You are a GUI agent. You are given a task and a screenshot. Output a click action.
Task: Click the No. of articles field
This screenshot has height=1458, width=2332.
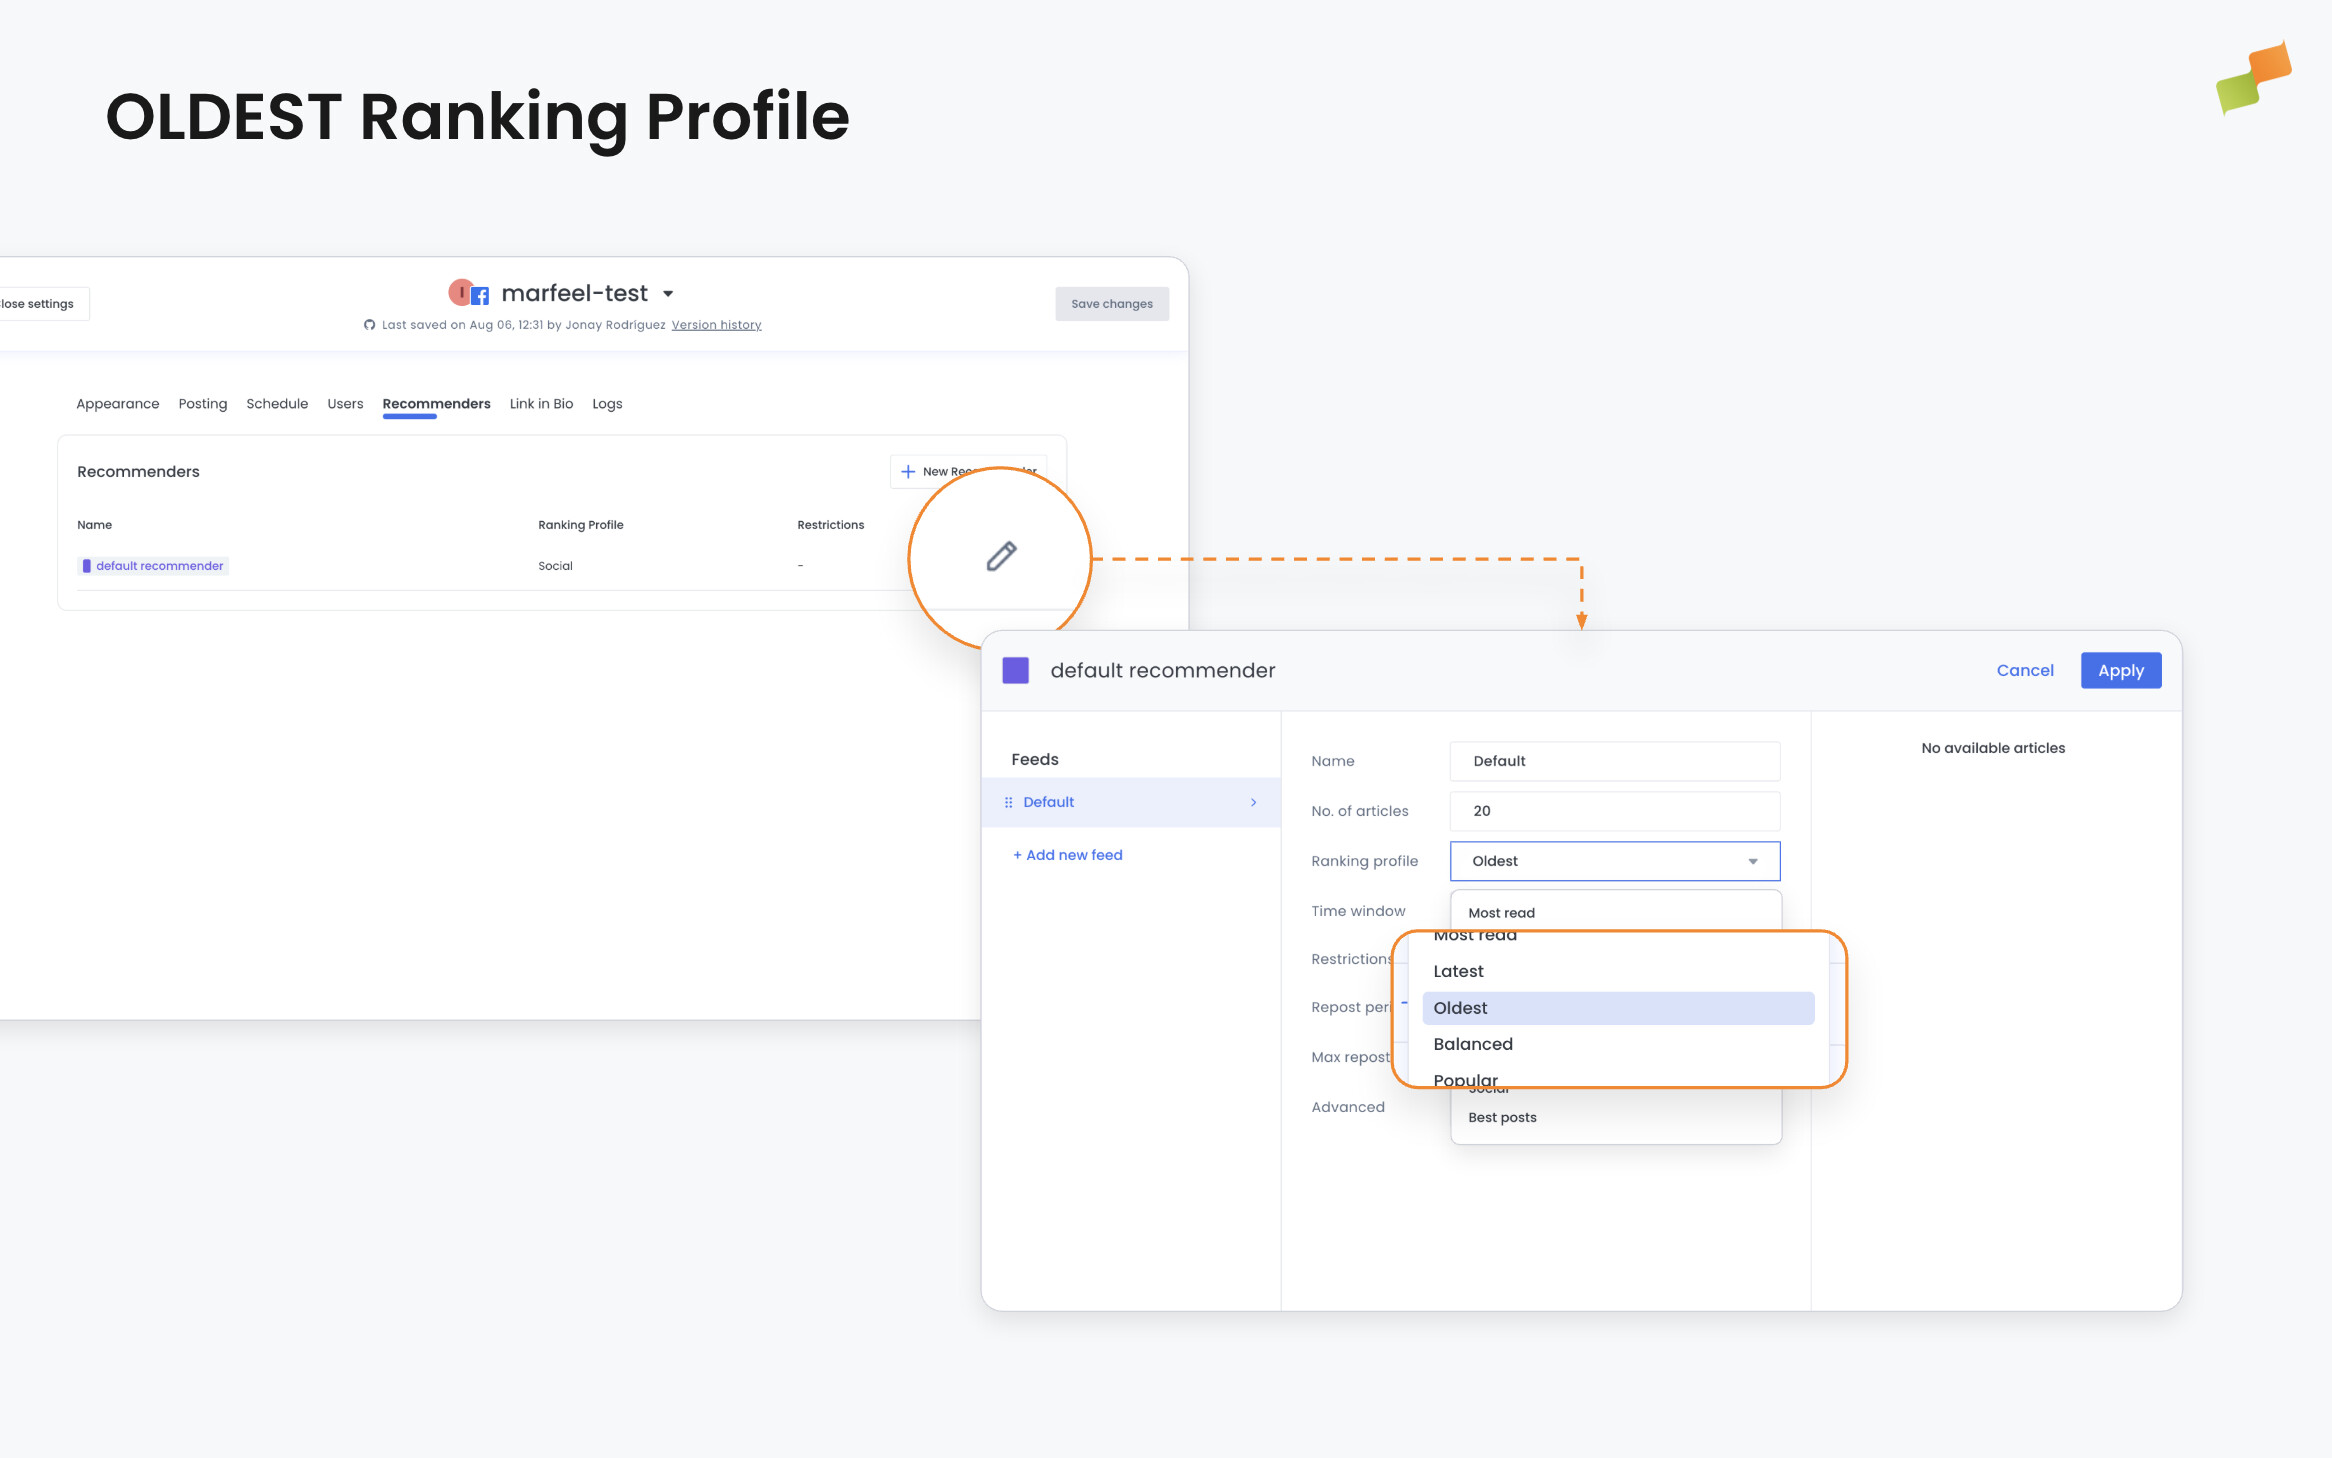pos(1614,811)
